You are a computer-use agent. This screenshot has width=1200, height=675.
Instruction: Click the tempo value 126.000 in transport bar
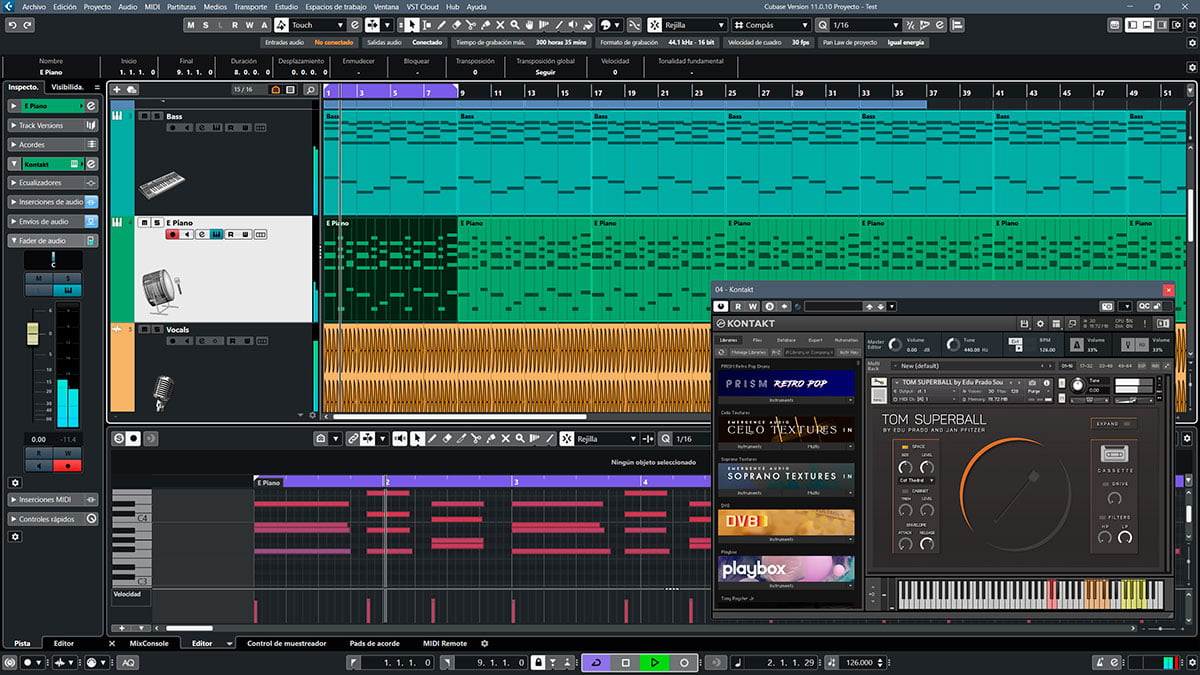pos(858,663)
